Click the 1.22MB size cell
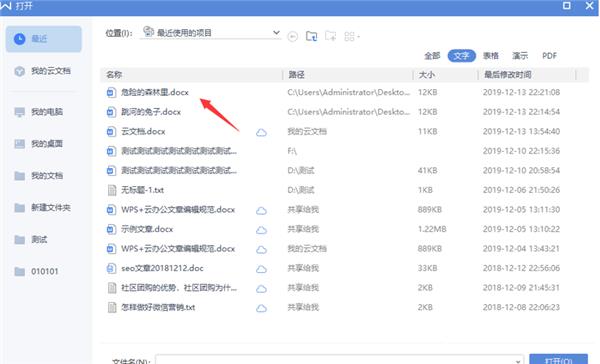The image size is (600, 364). (x=432, y=229)
